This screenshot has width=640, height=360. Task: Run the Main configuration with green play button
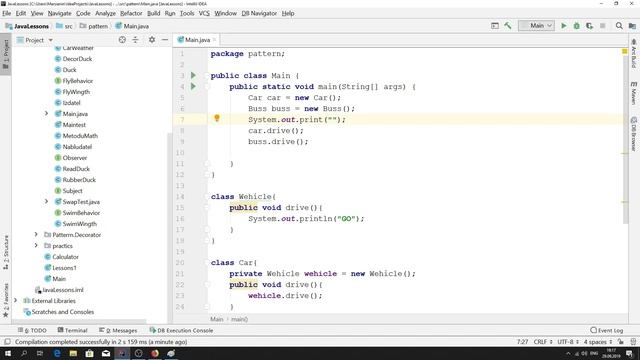click(564, 26)
